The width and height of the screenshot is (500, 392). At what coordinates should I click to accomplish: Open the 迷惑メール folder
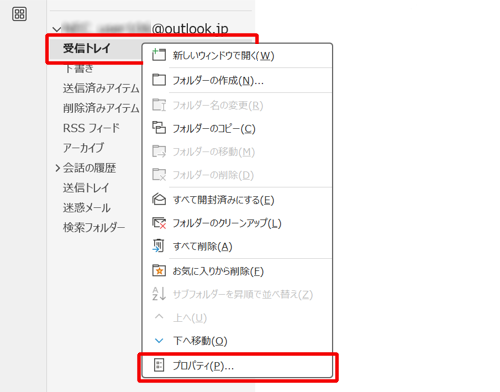coord(87,208)
